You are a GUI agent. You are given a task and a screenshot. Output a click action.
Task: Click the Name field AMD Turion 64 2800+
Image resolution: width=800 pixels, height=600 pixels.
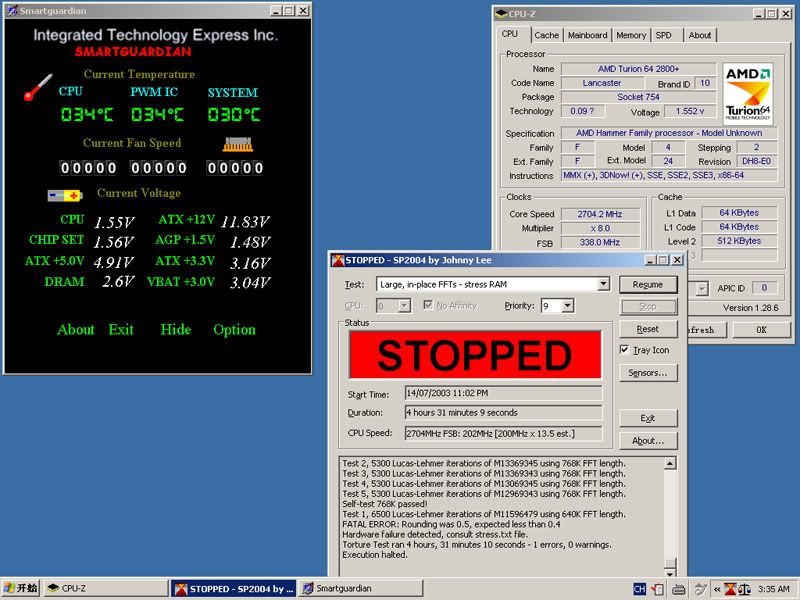point(638,69)
